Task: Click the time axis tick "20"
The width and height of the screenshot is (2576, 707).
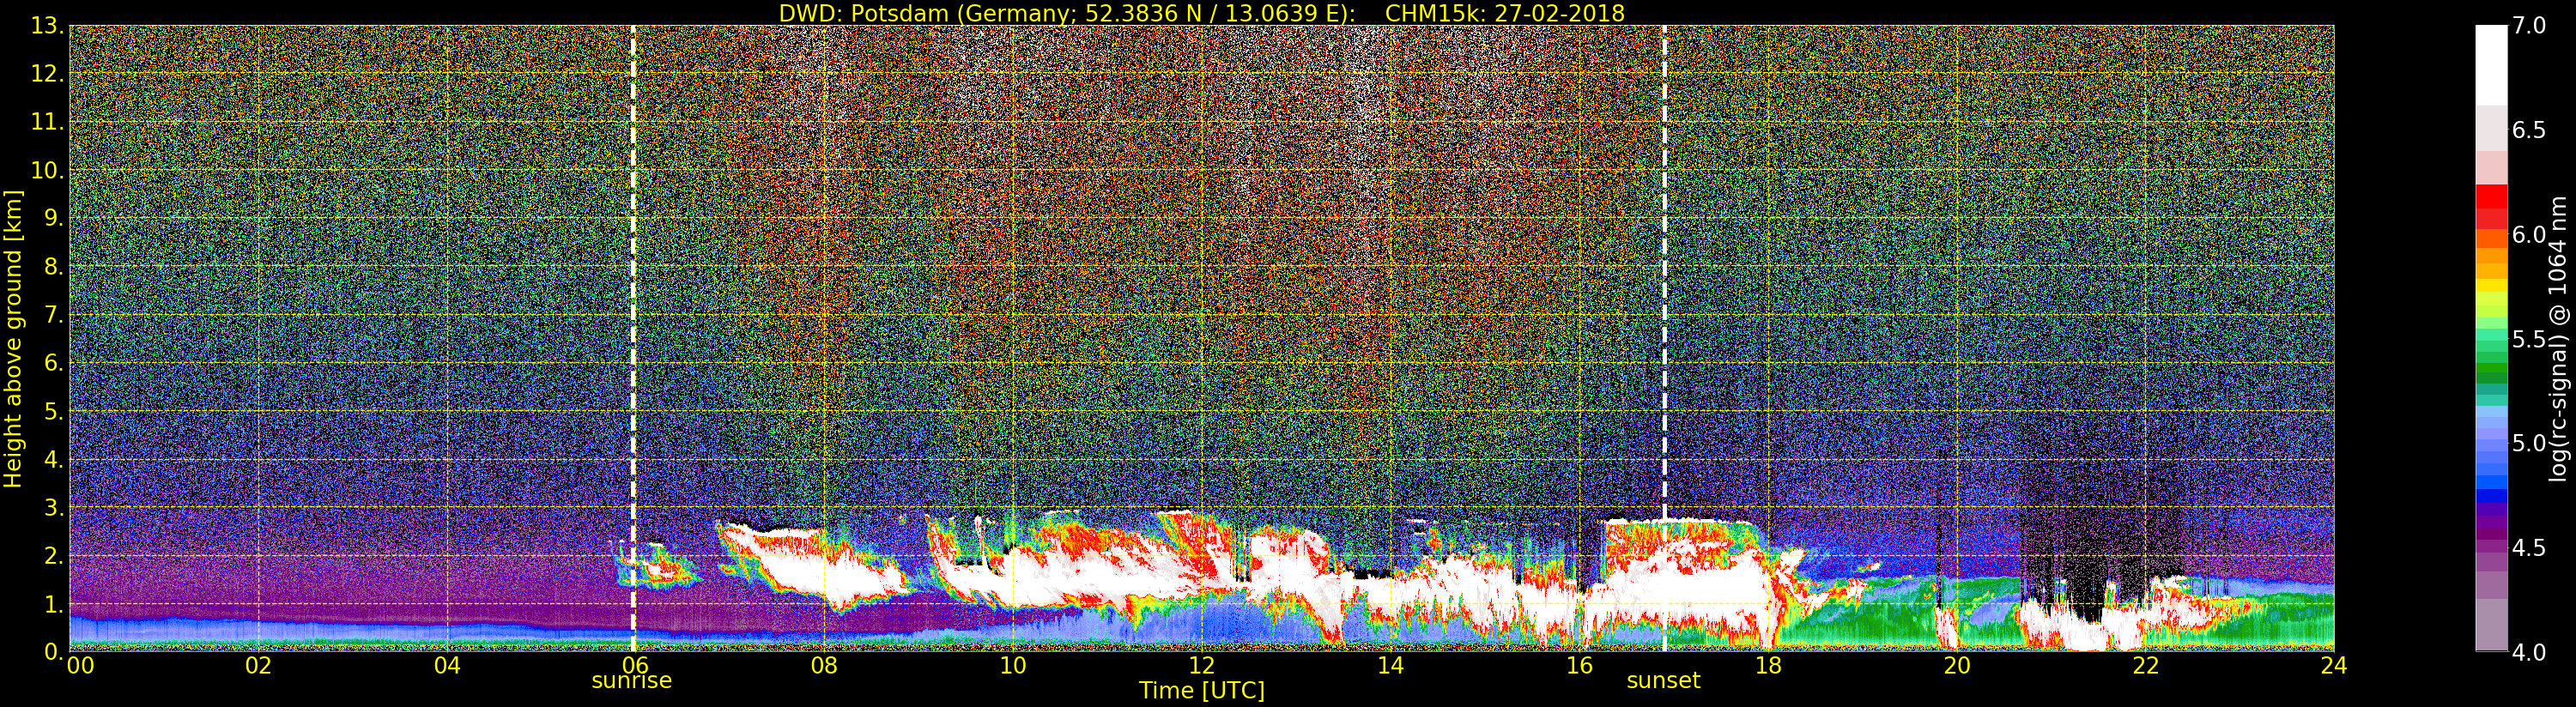Action: [x=1957, y=666]
